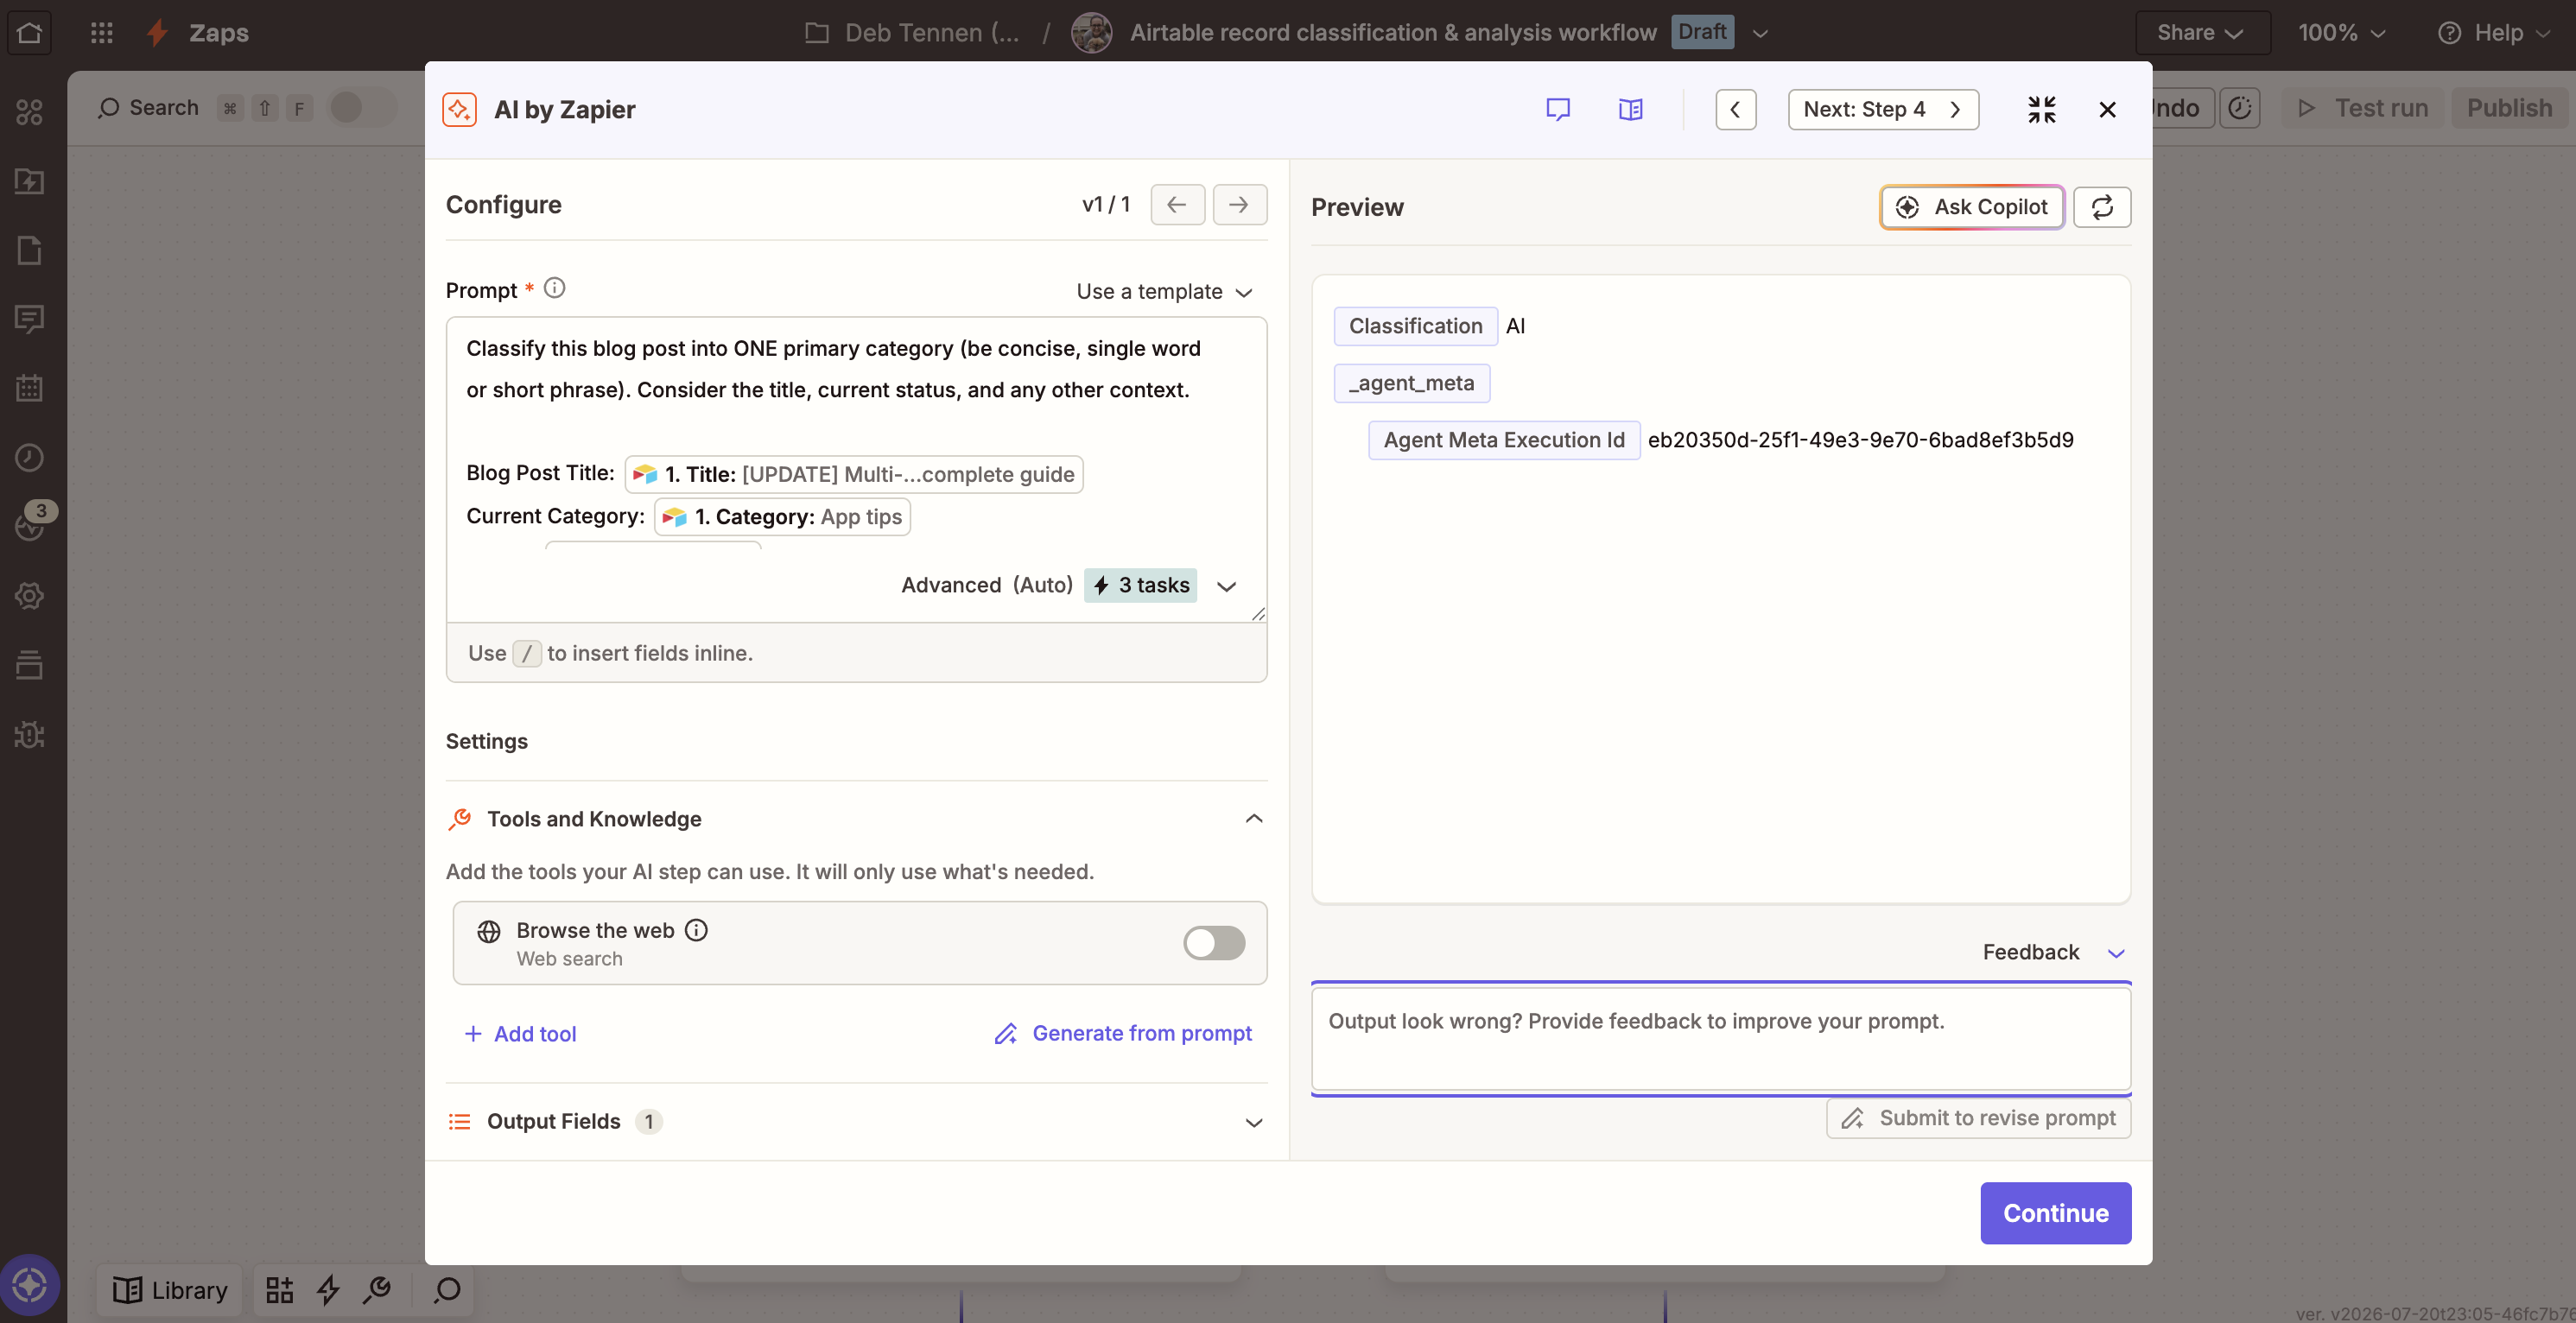Viewport: 2576px width, 1323px height.
Task: Click the Continue button
Action: point(2055,1213)
